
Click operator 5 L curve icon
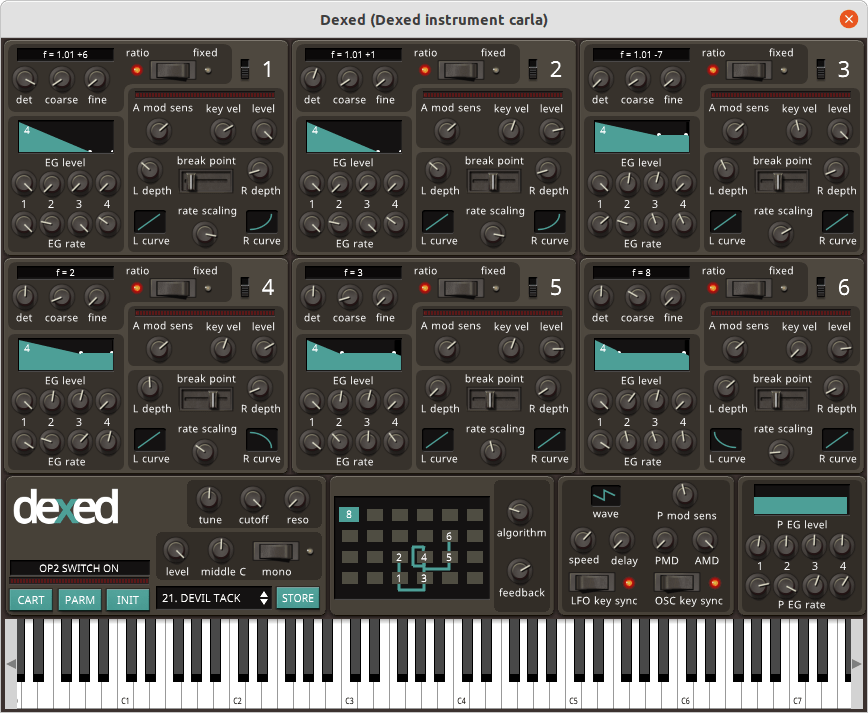(438, 440)
